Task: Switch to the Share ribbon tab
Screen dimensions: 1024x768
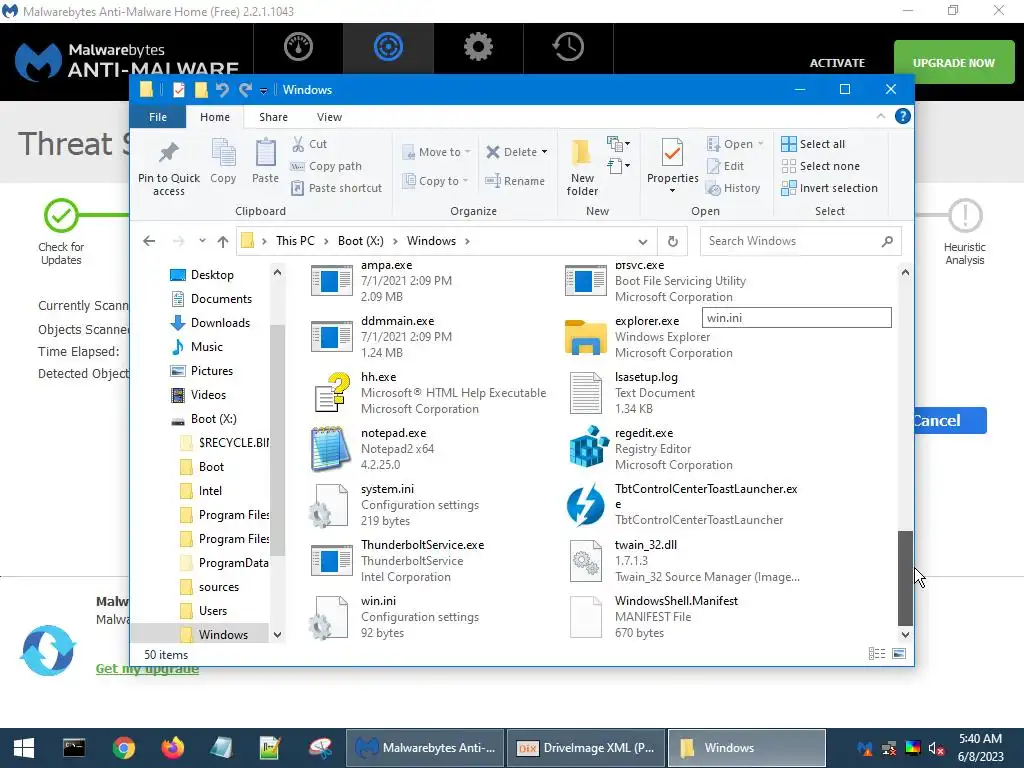Action: click(273, 117)
